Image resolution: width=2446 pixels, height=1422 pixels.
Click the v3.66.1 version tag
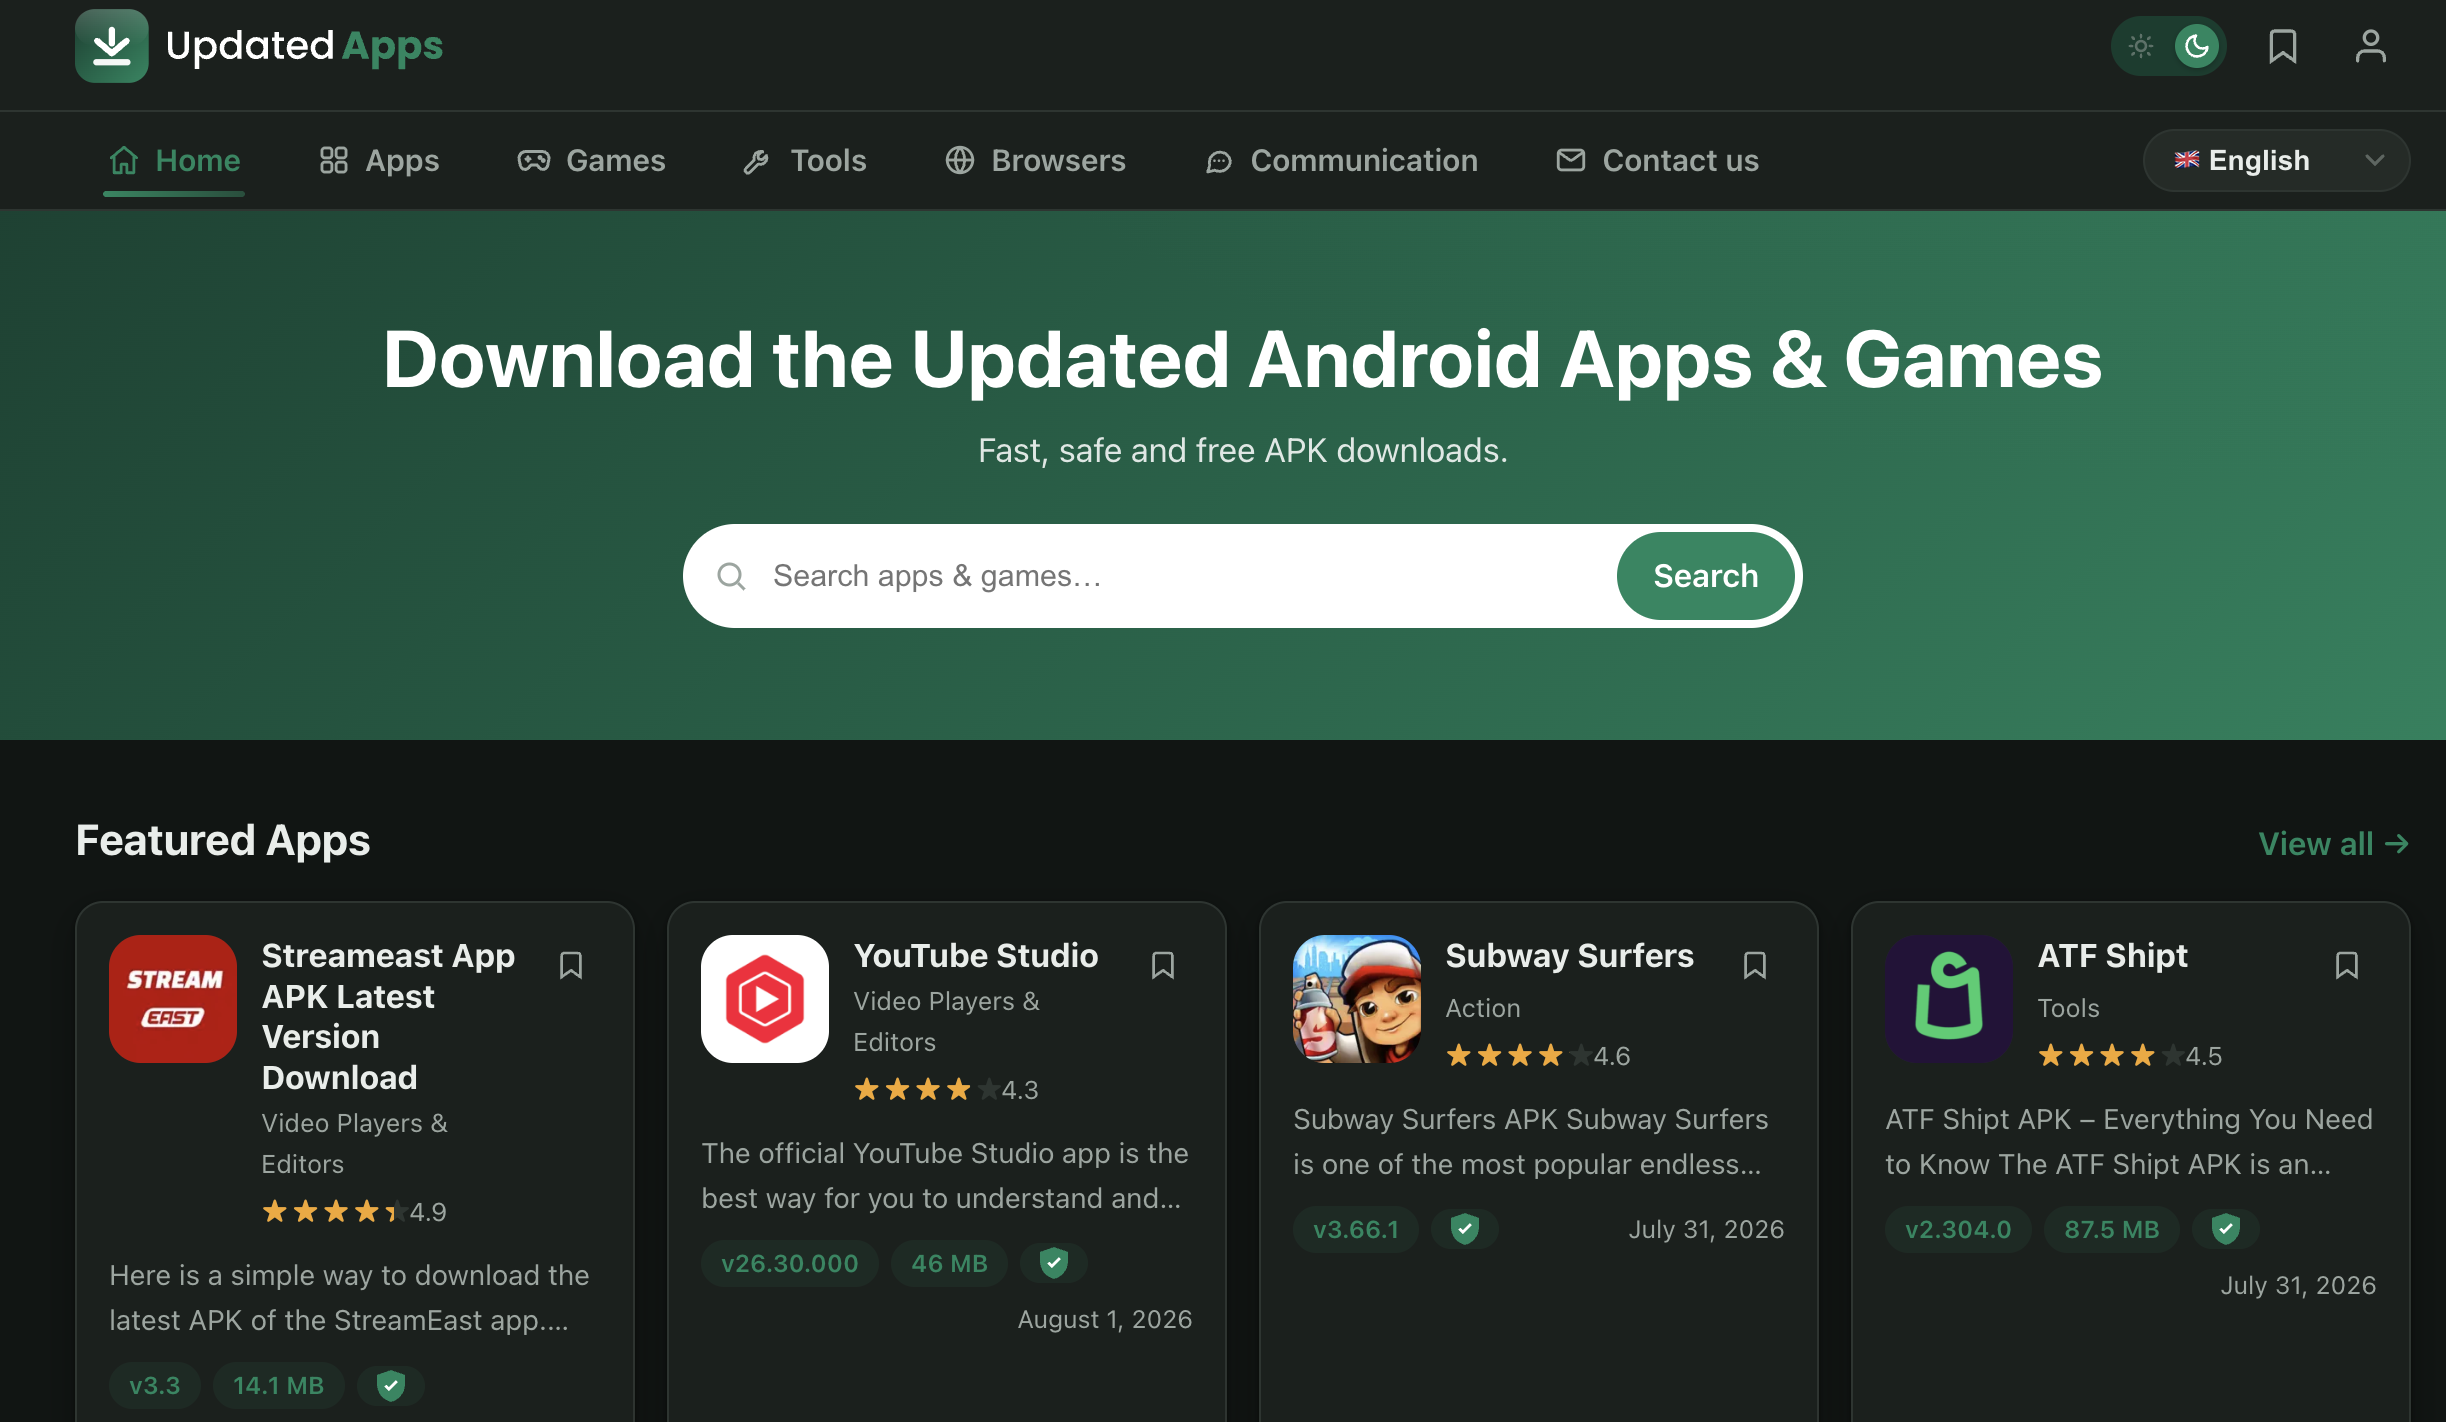[x=1356, y=1229]
